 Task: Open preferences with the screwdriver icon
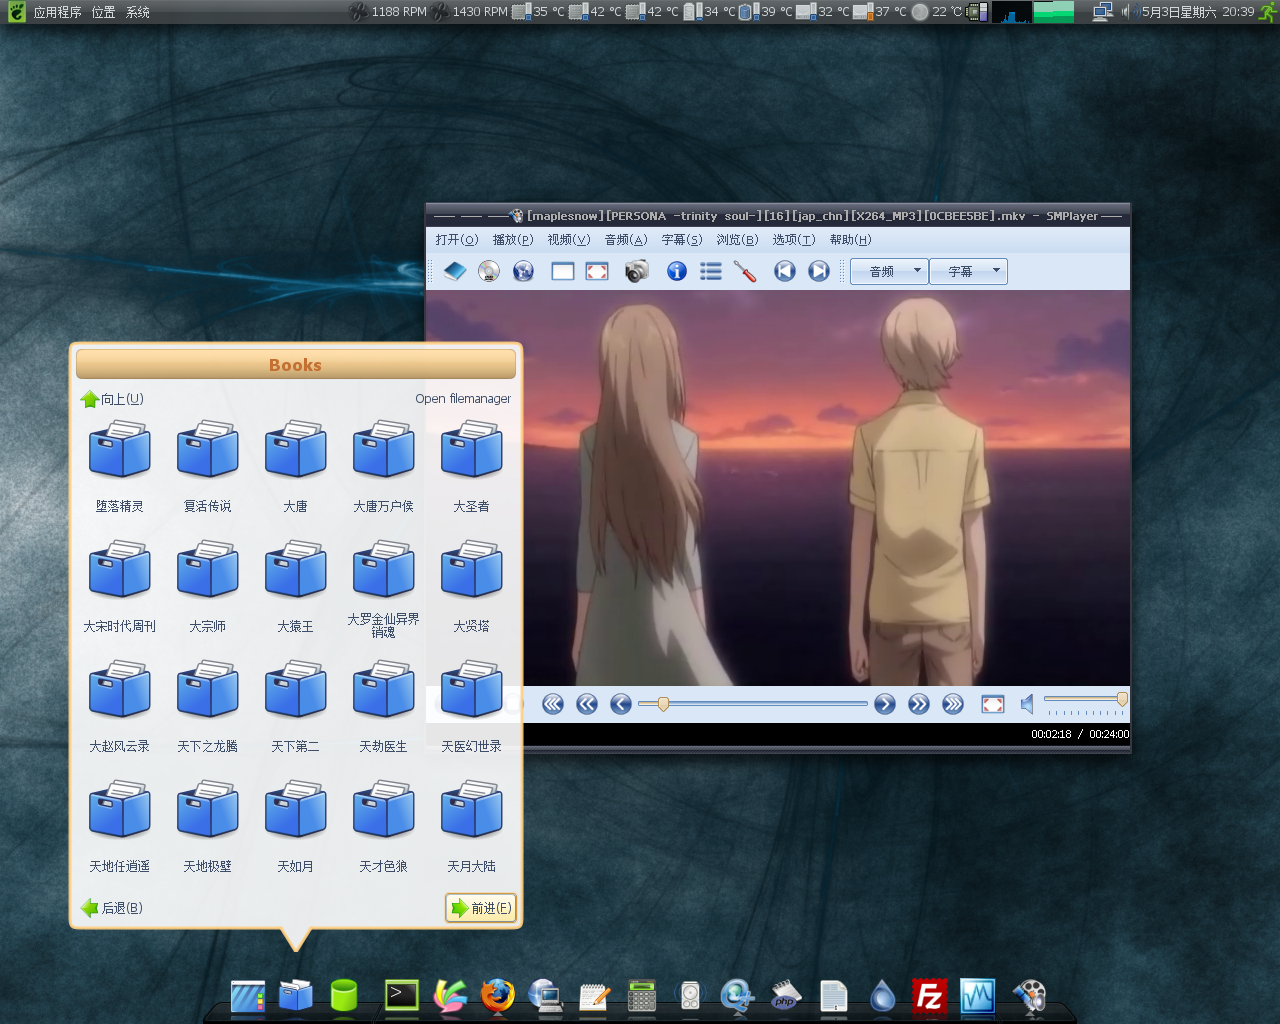coord(745,271)
